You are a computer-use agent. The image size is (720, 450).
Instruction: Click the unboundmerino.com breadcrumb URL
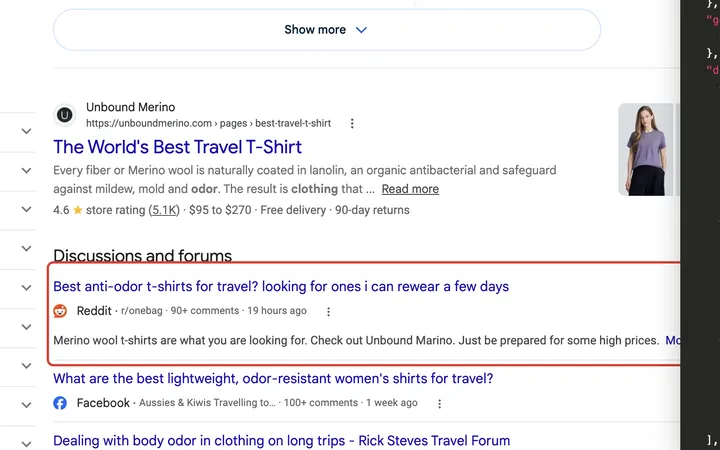(x=208, y=124)
